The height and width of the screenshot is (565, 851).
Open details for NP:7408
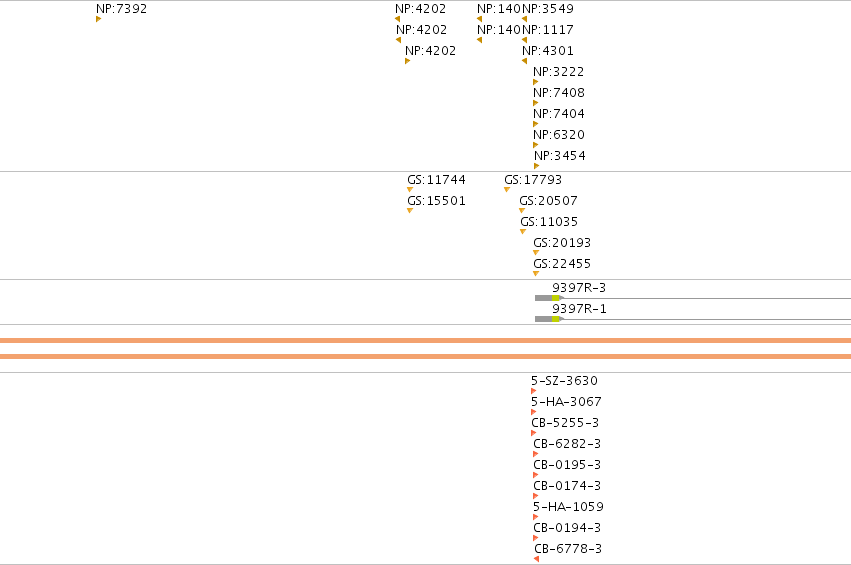[558, 93]
